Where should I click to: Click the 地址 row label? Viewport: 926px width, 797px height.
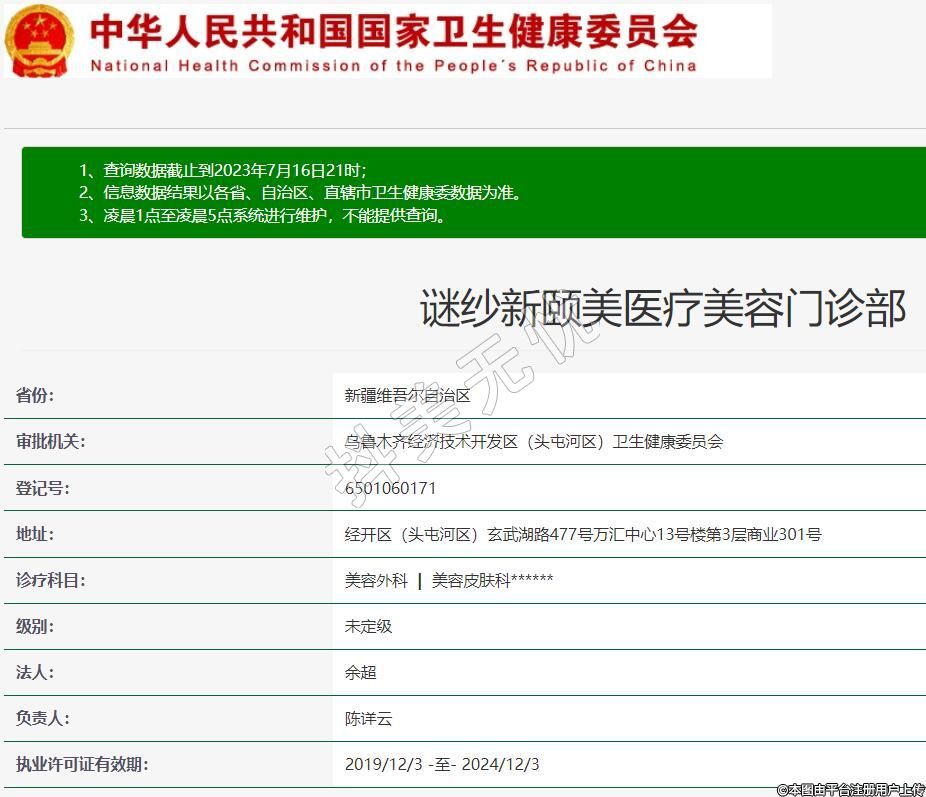[x=35, y=535]
